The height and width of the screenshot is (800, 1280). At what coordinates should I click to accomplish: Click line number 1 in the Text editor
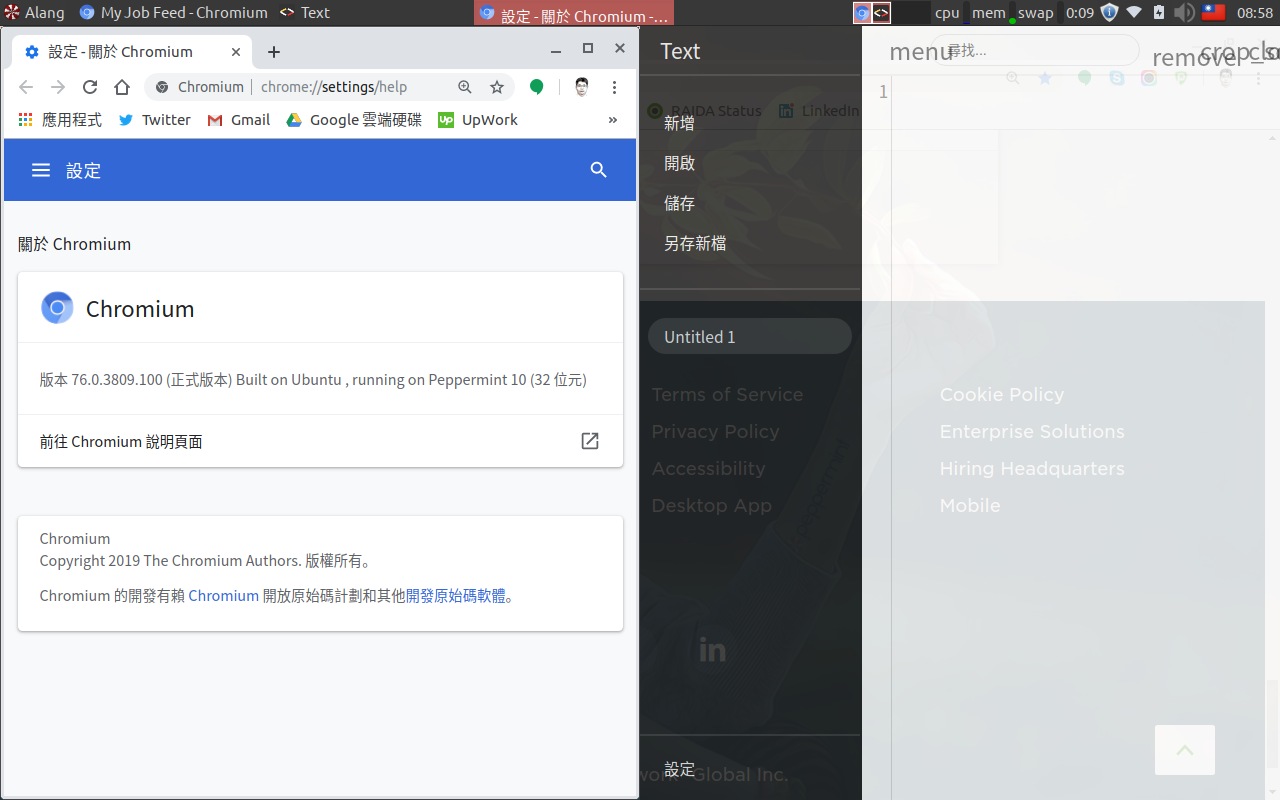[883, 93]
